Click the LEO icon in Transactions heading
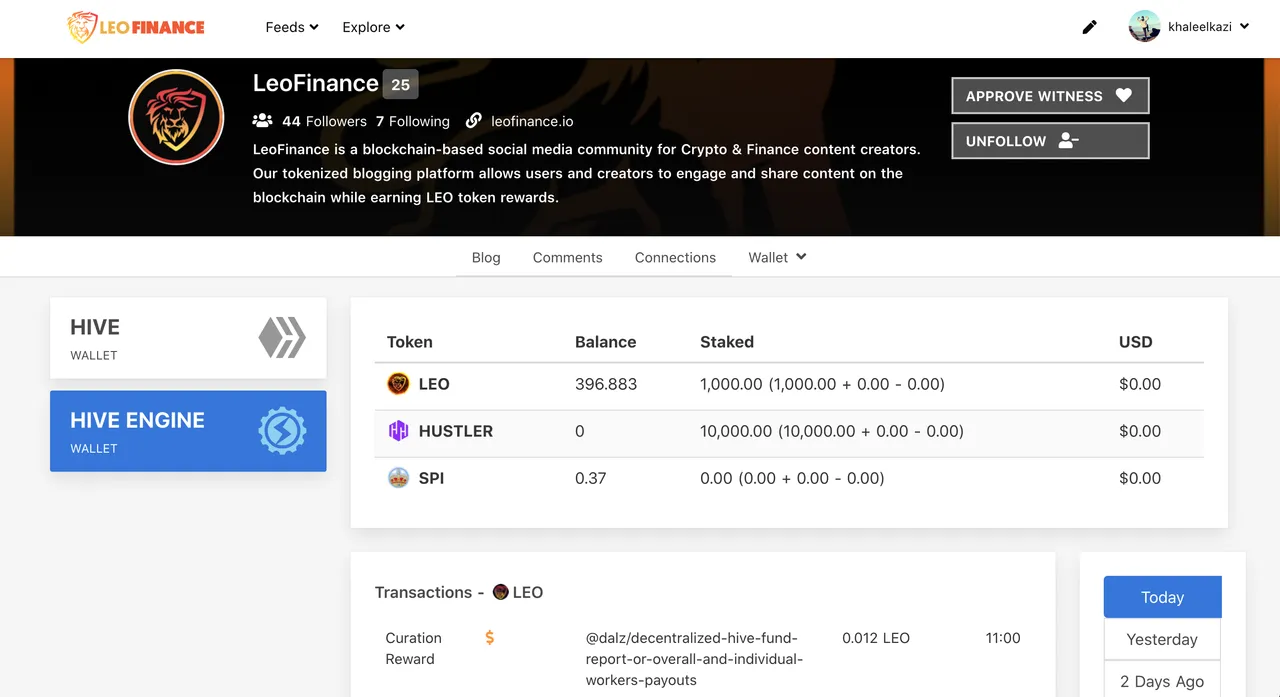 pos(501,592)
